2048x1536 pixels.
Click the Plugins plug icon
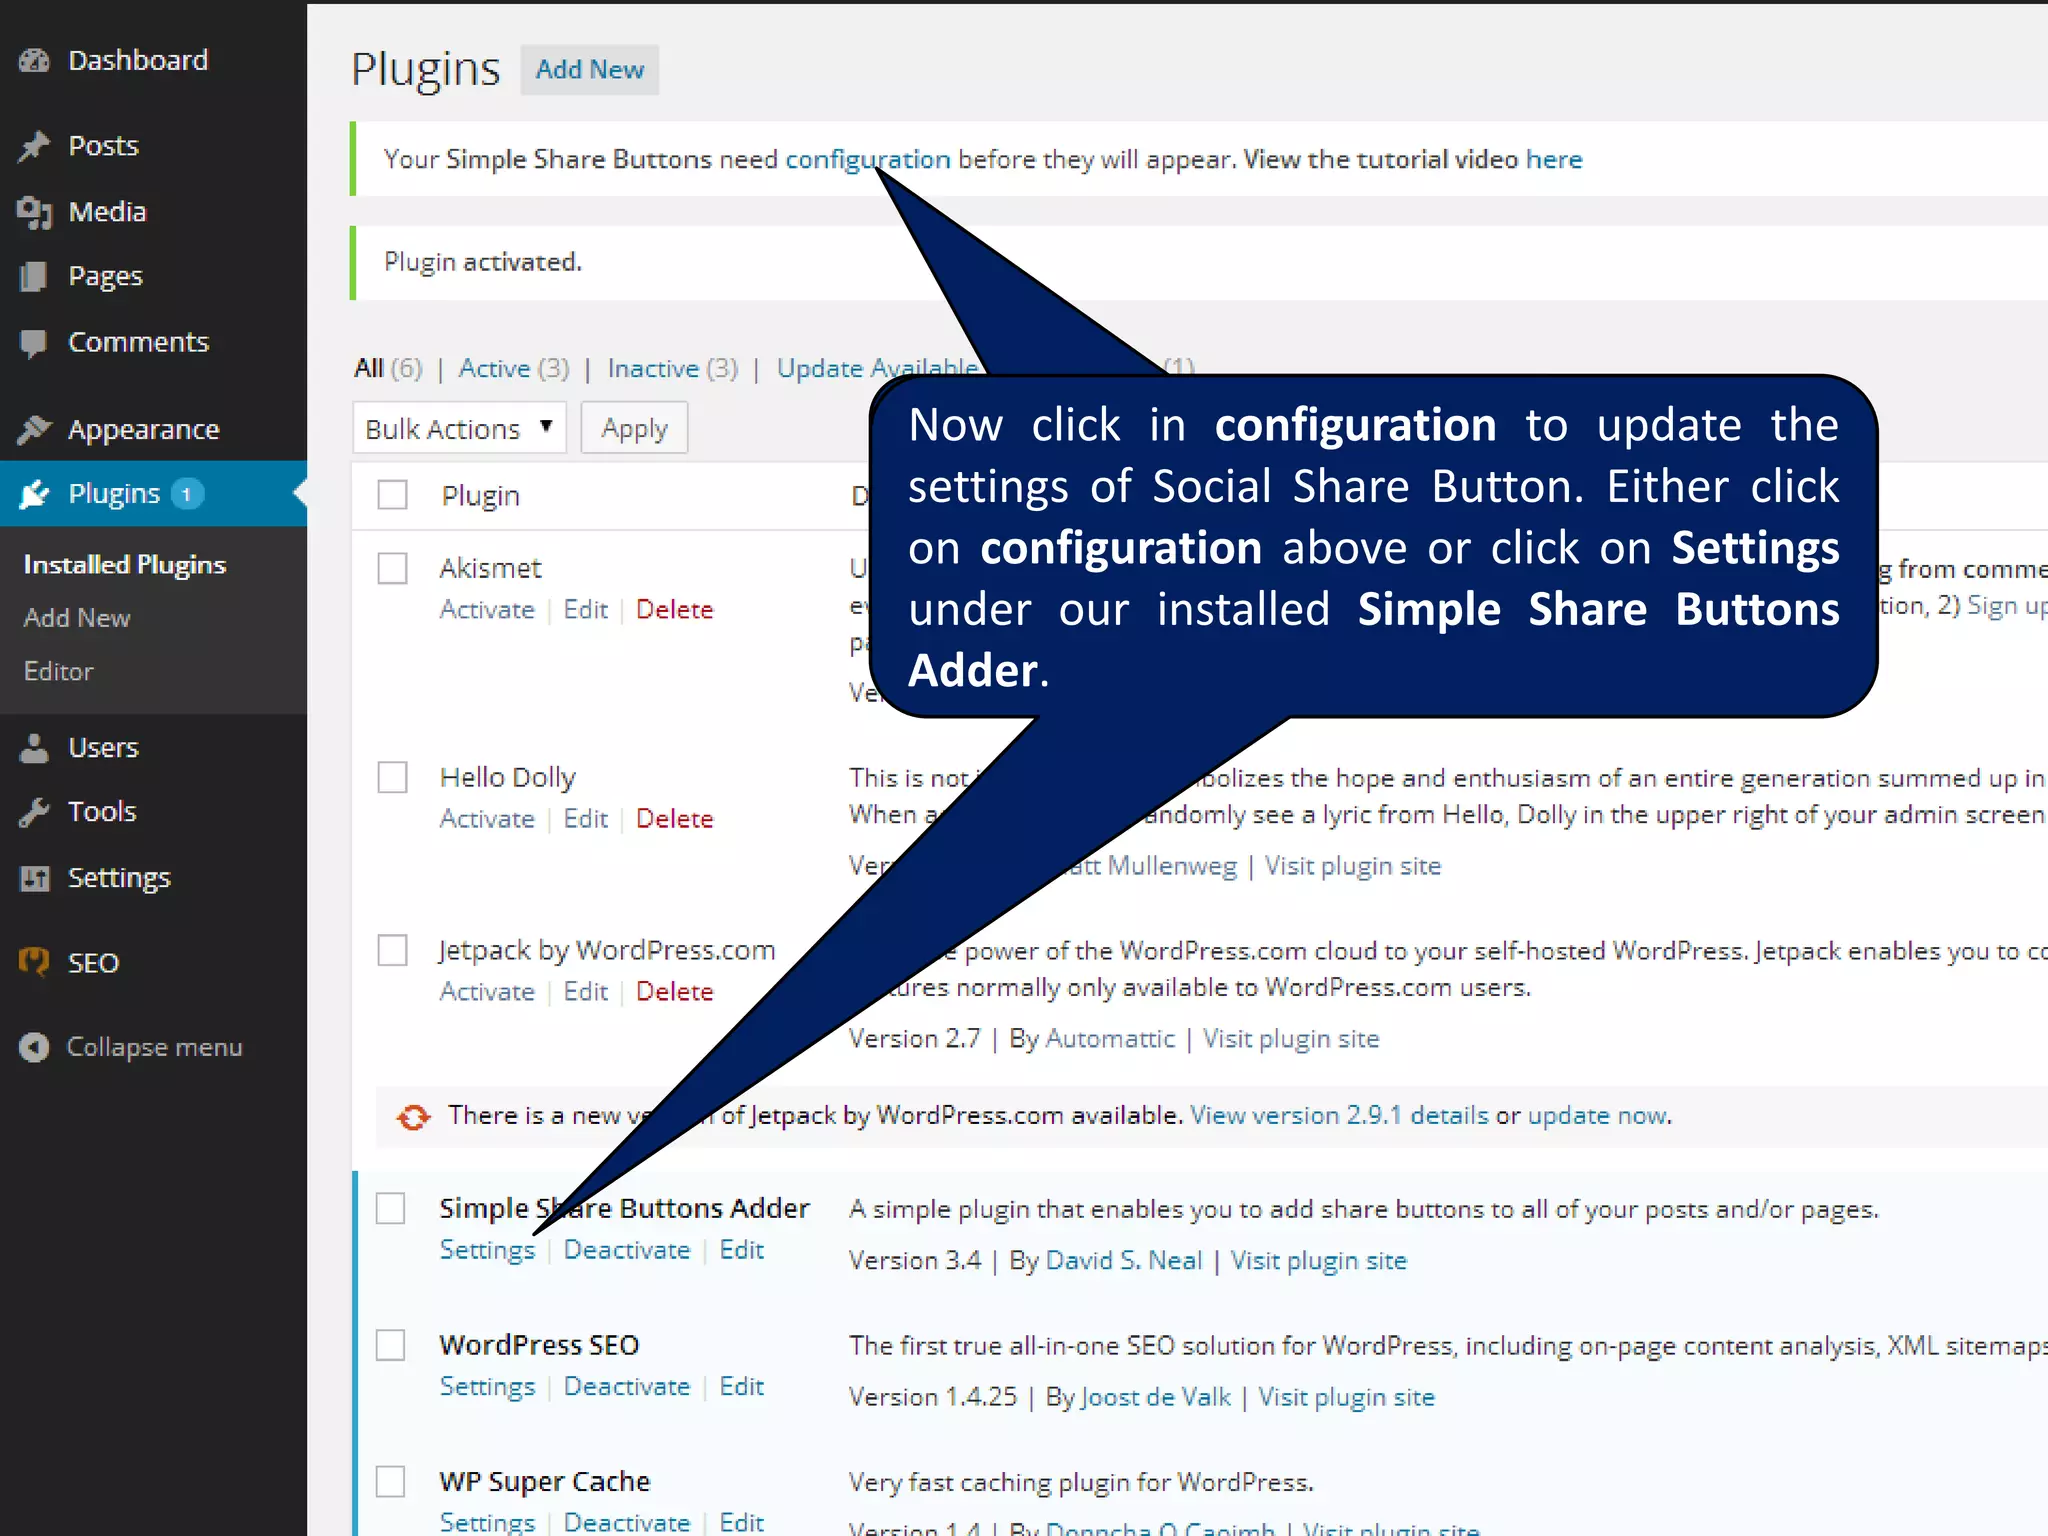34,494
